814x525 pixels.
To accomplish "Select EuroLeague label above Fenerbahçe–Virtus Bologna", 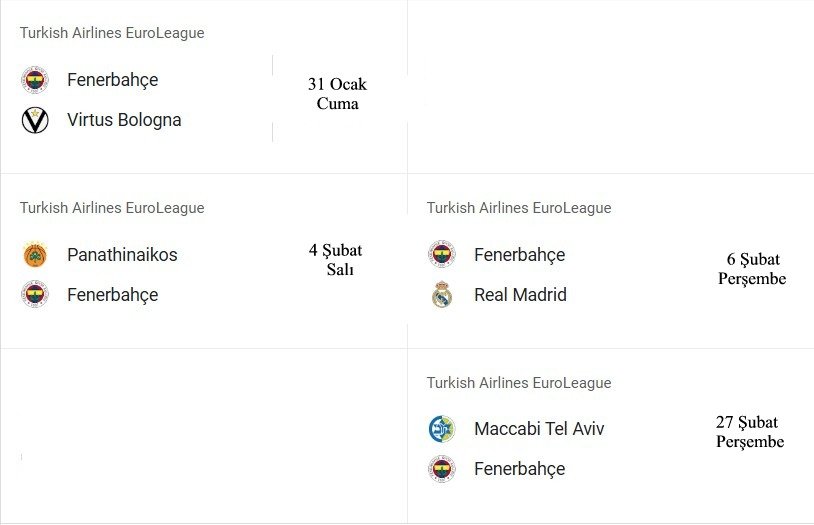I will [x=112, y=33].
